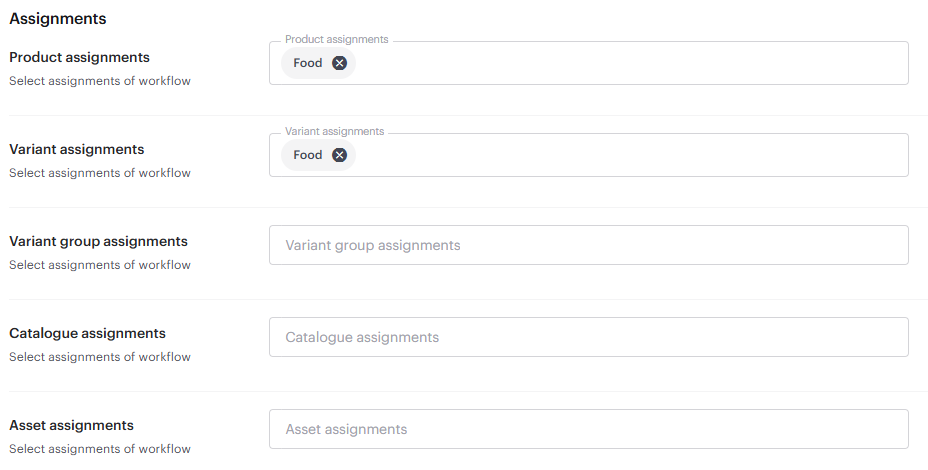Viewport: 928px width, 470px height.
Task: Click the Food chip in Product assignments
Action: tap(308, 63)
